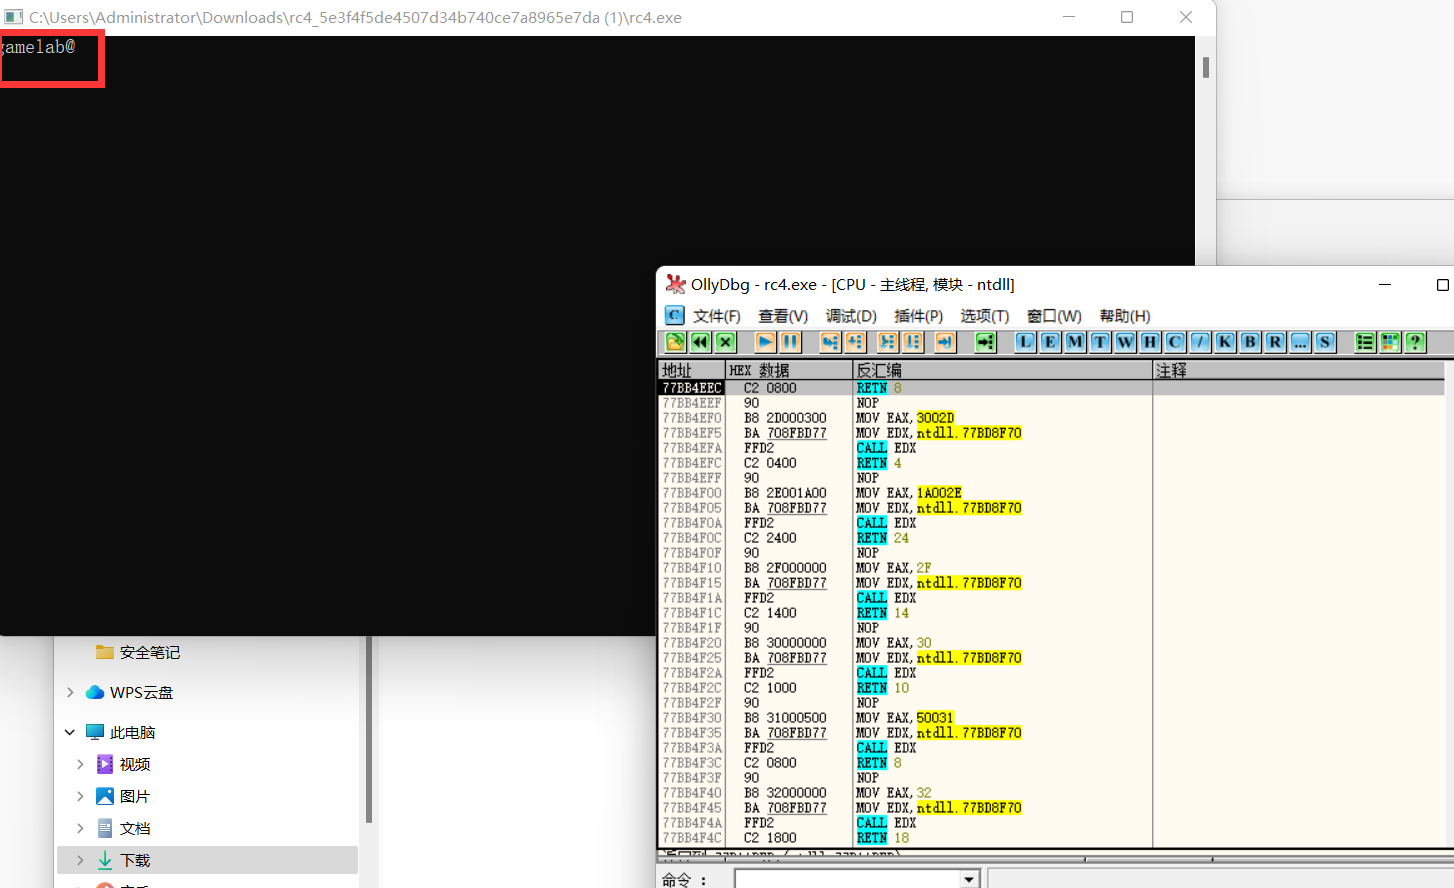The width and height of the screenshot is (1454, 888).
Task: Select 安全笔记 folder in Explorer
Action: point(138,652)
